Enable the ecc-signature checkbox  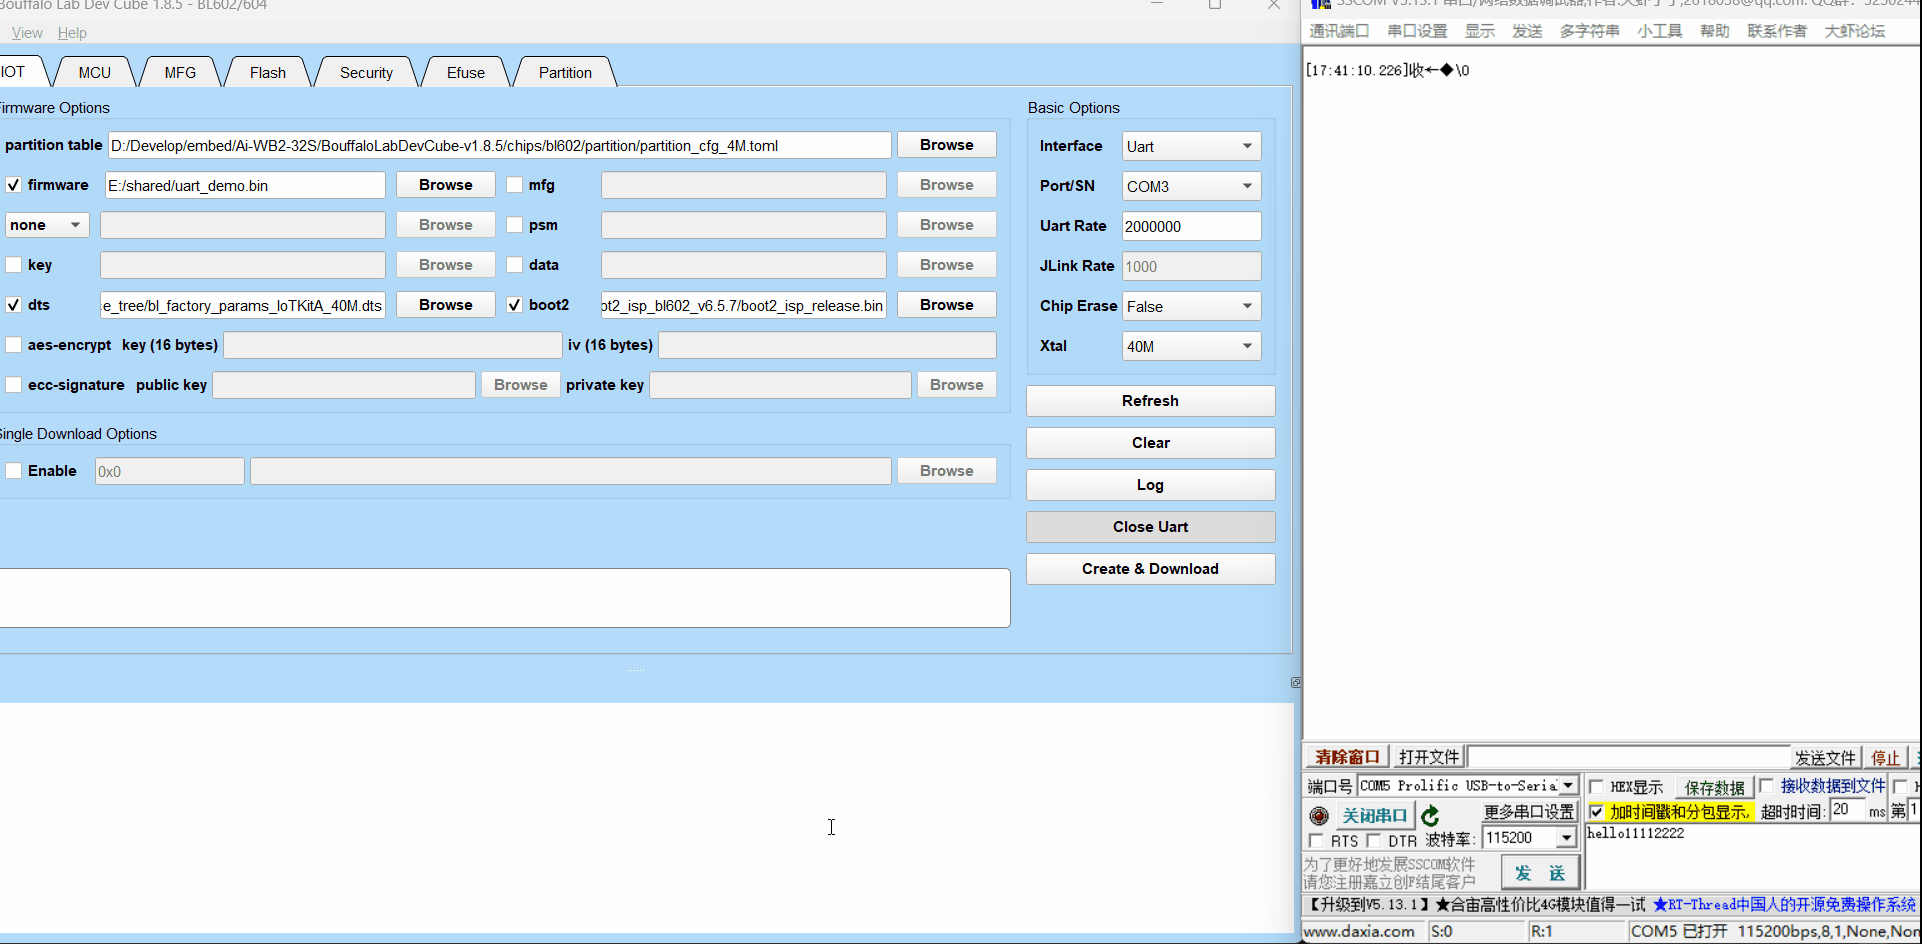[x=13, y=385]
